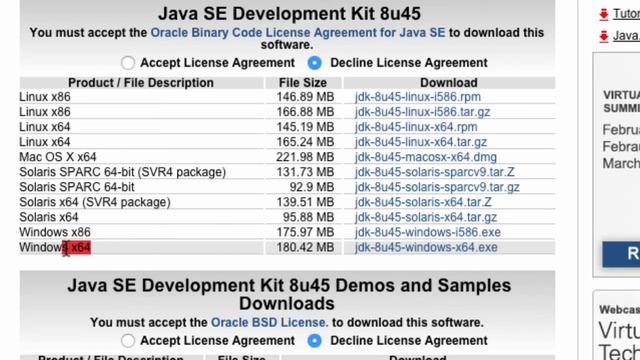Download jdk-8u45-linux-x64.rpm
Screen dimensions: 640x360
click(416, 127)
